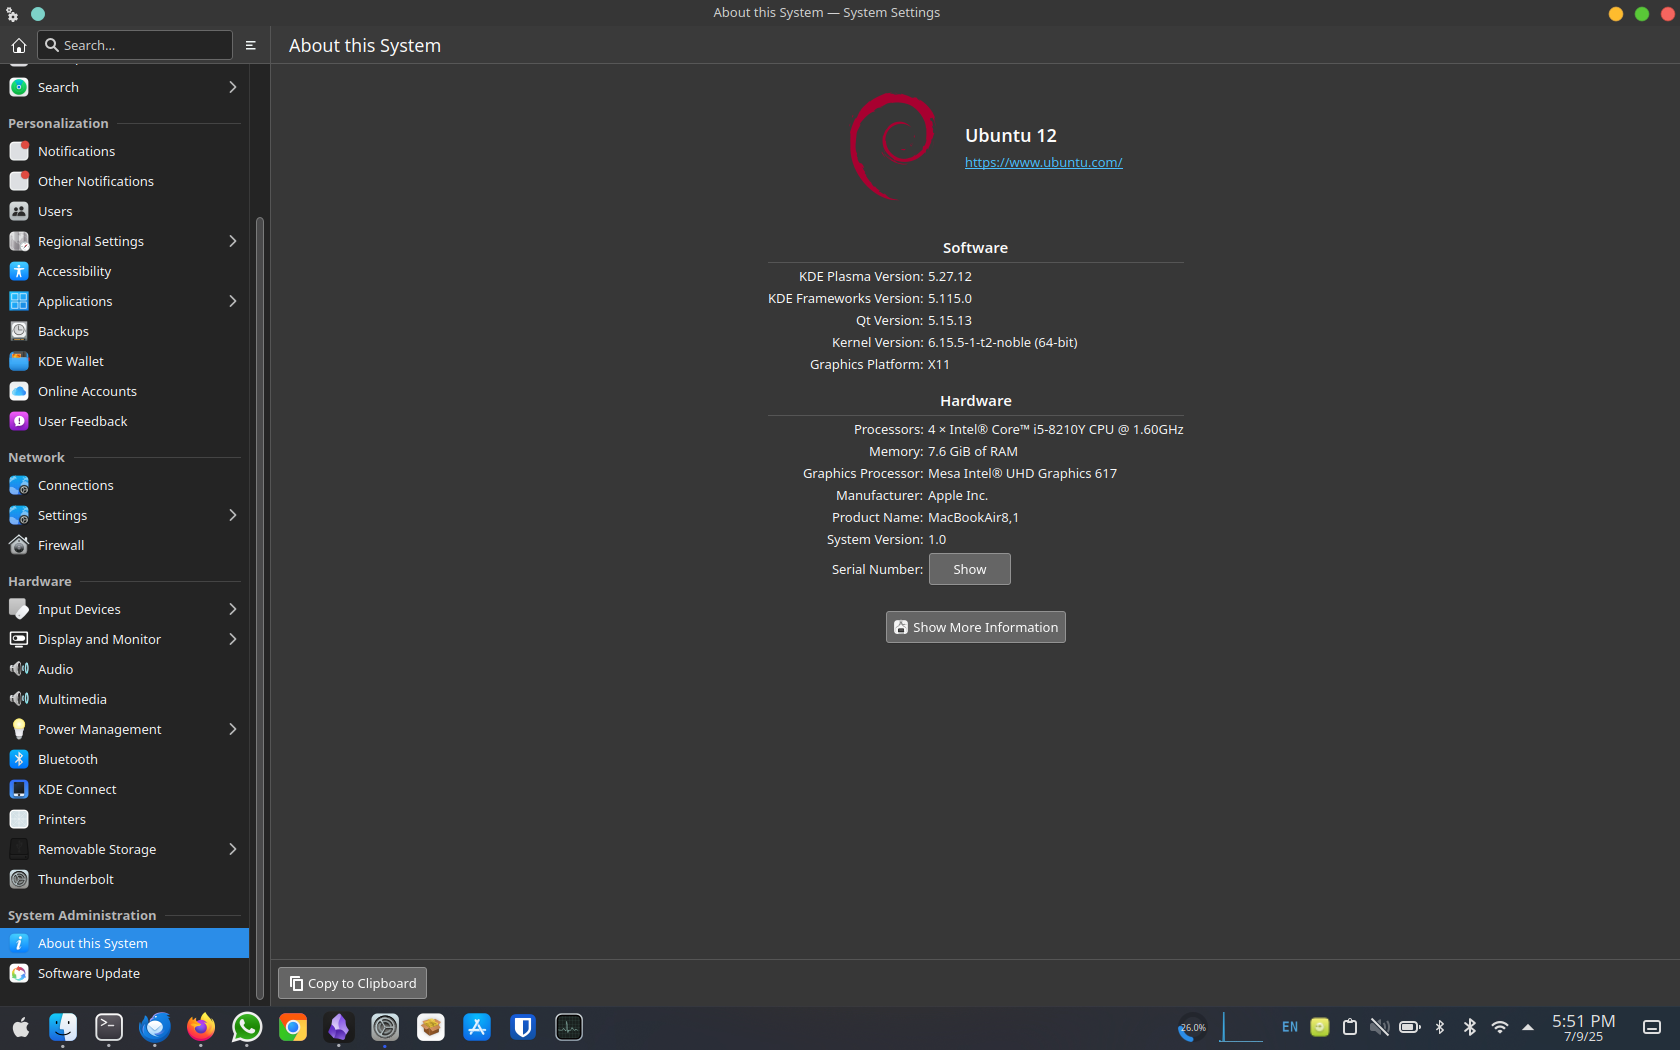The width and height of the screenshot is (1680, 1050).
Task: Switch to the System Settings taskbar icon
Action: point(385,1027)
